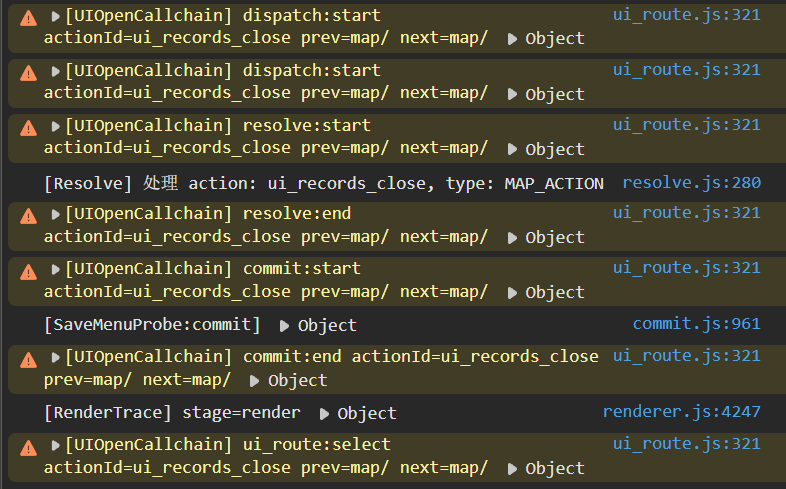Screen dimensions: 786x489
Task: Expand Object in the commit:end row
Action: click(255, 381)
